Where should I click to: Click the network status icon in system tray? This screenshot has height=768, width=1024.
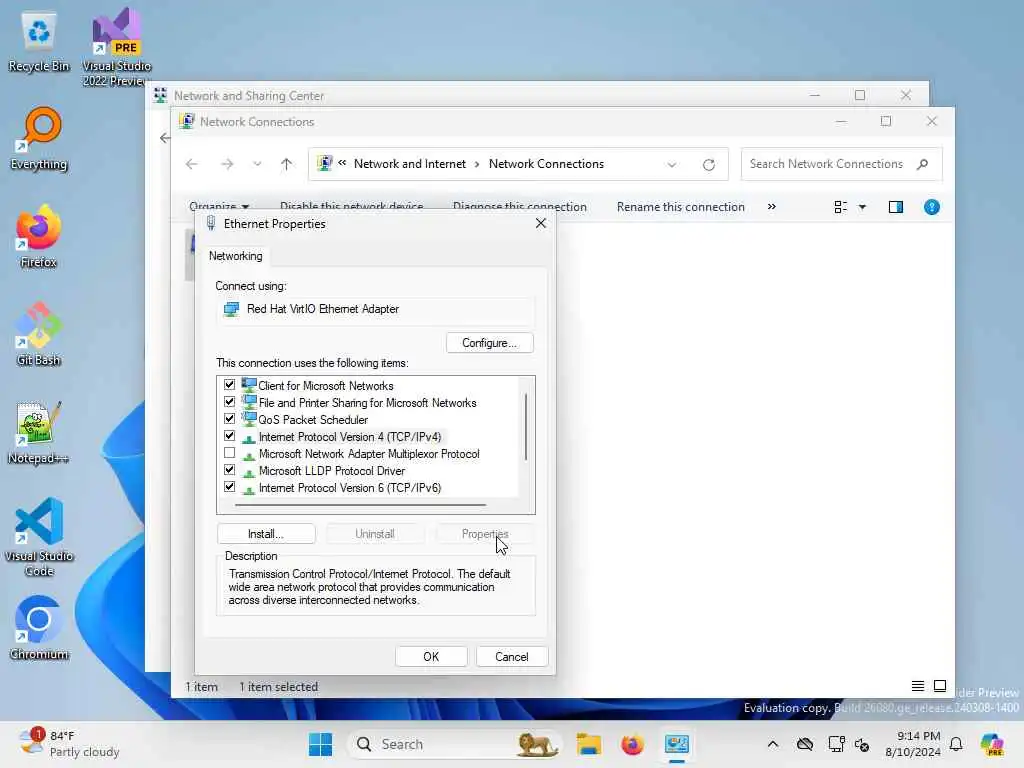(837, 744)
